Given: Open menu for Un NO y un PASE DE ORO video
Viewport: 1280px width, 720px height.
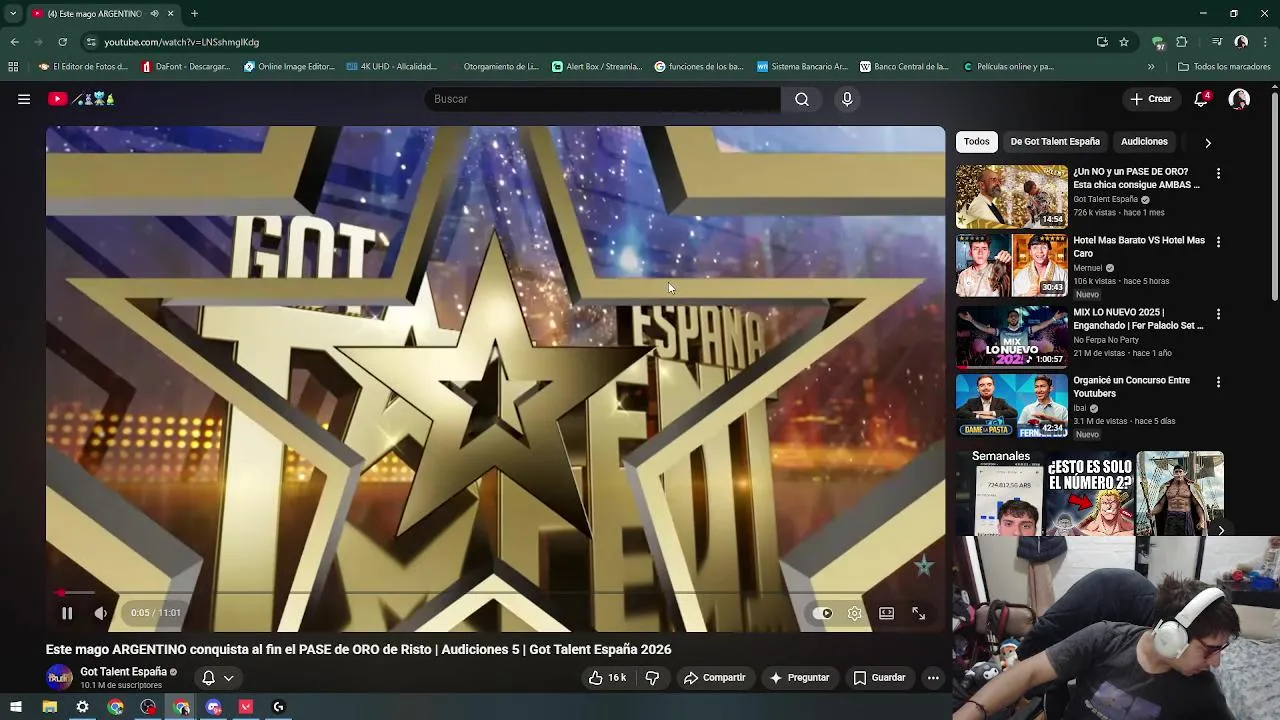Looking at the screenshot, I should pyautogui.click(x=1218, y=173).
